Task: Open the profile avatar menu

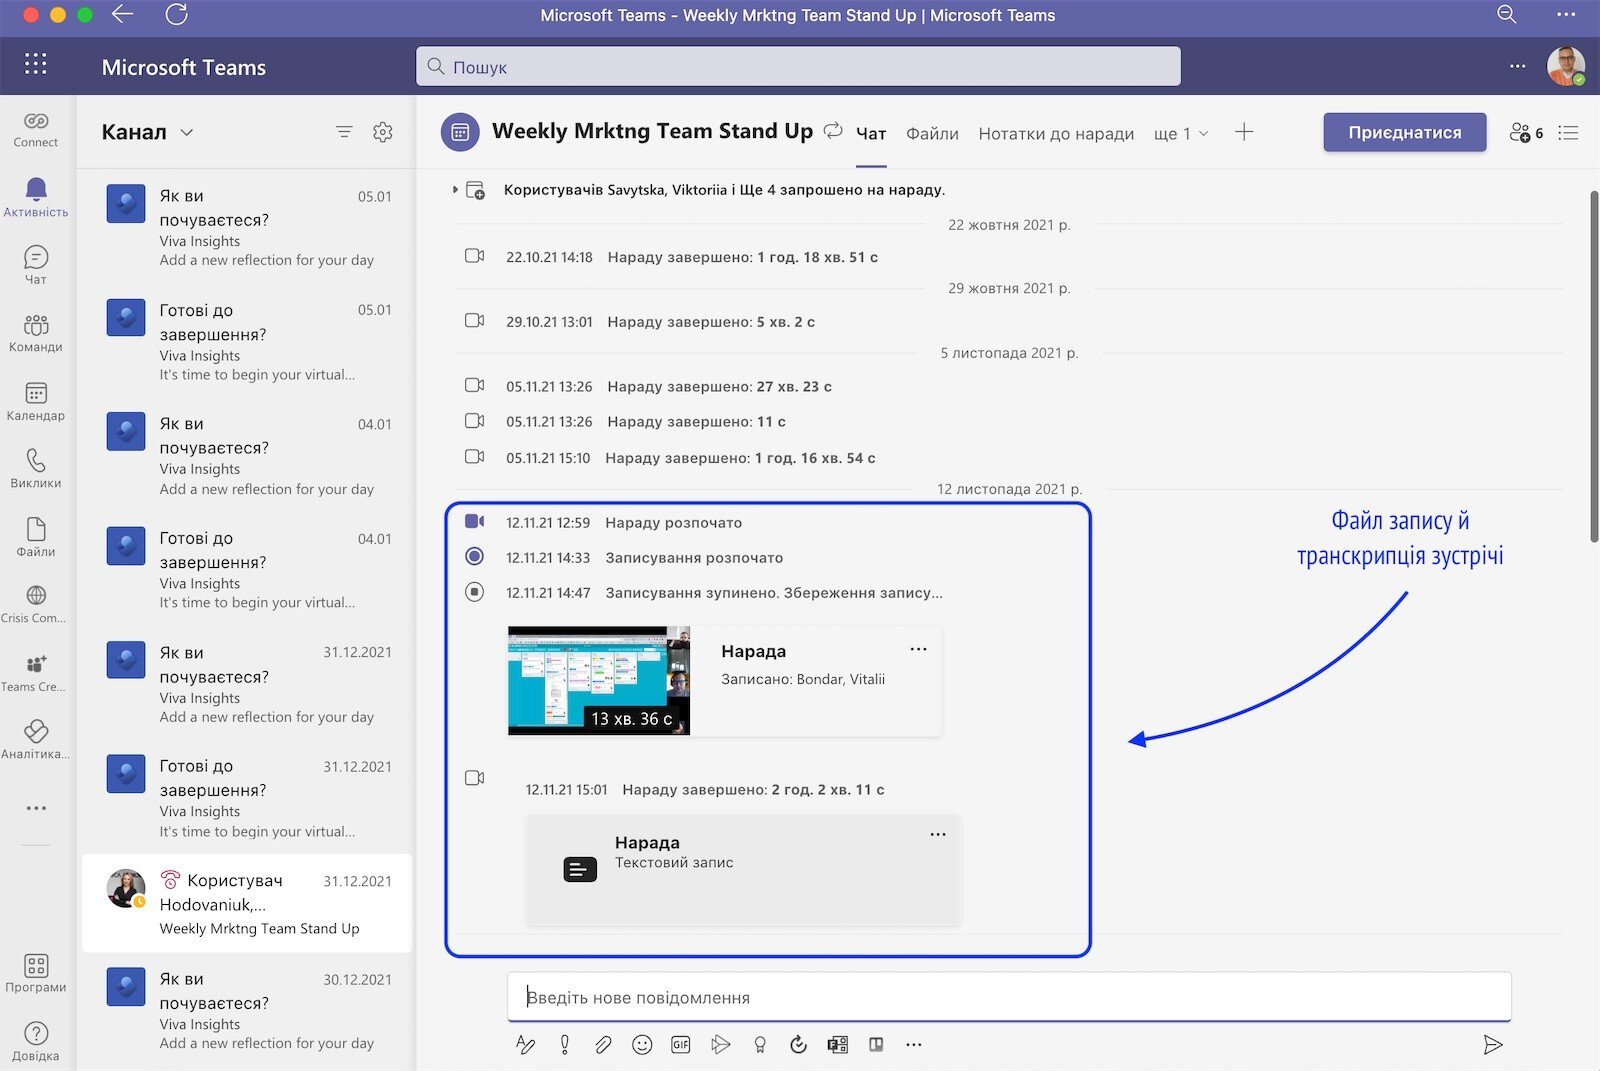Action: [x=1566, y=66]
